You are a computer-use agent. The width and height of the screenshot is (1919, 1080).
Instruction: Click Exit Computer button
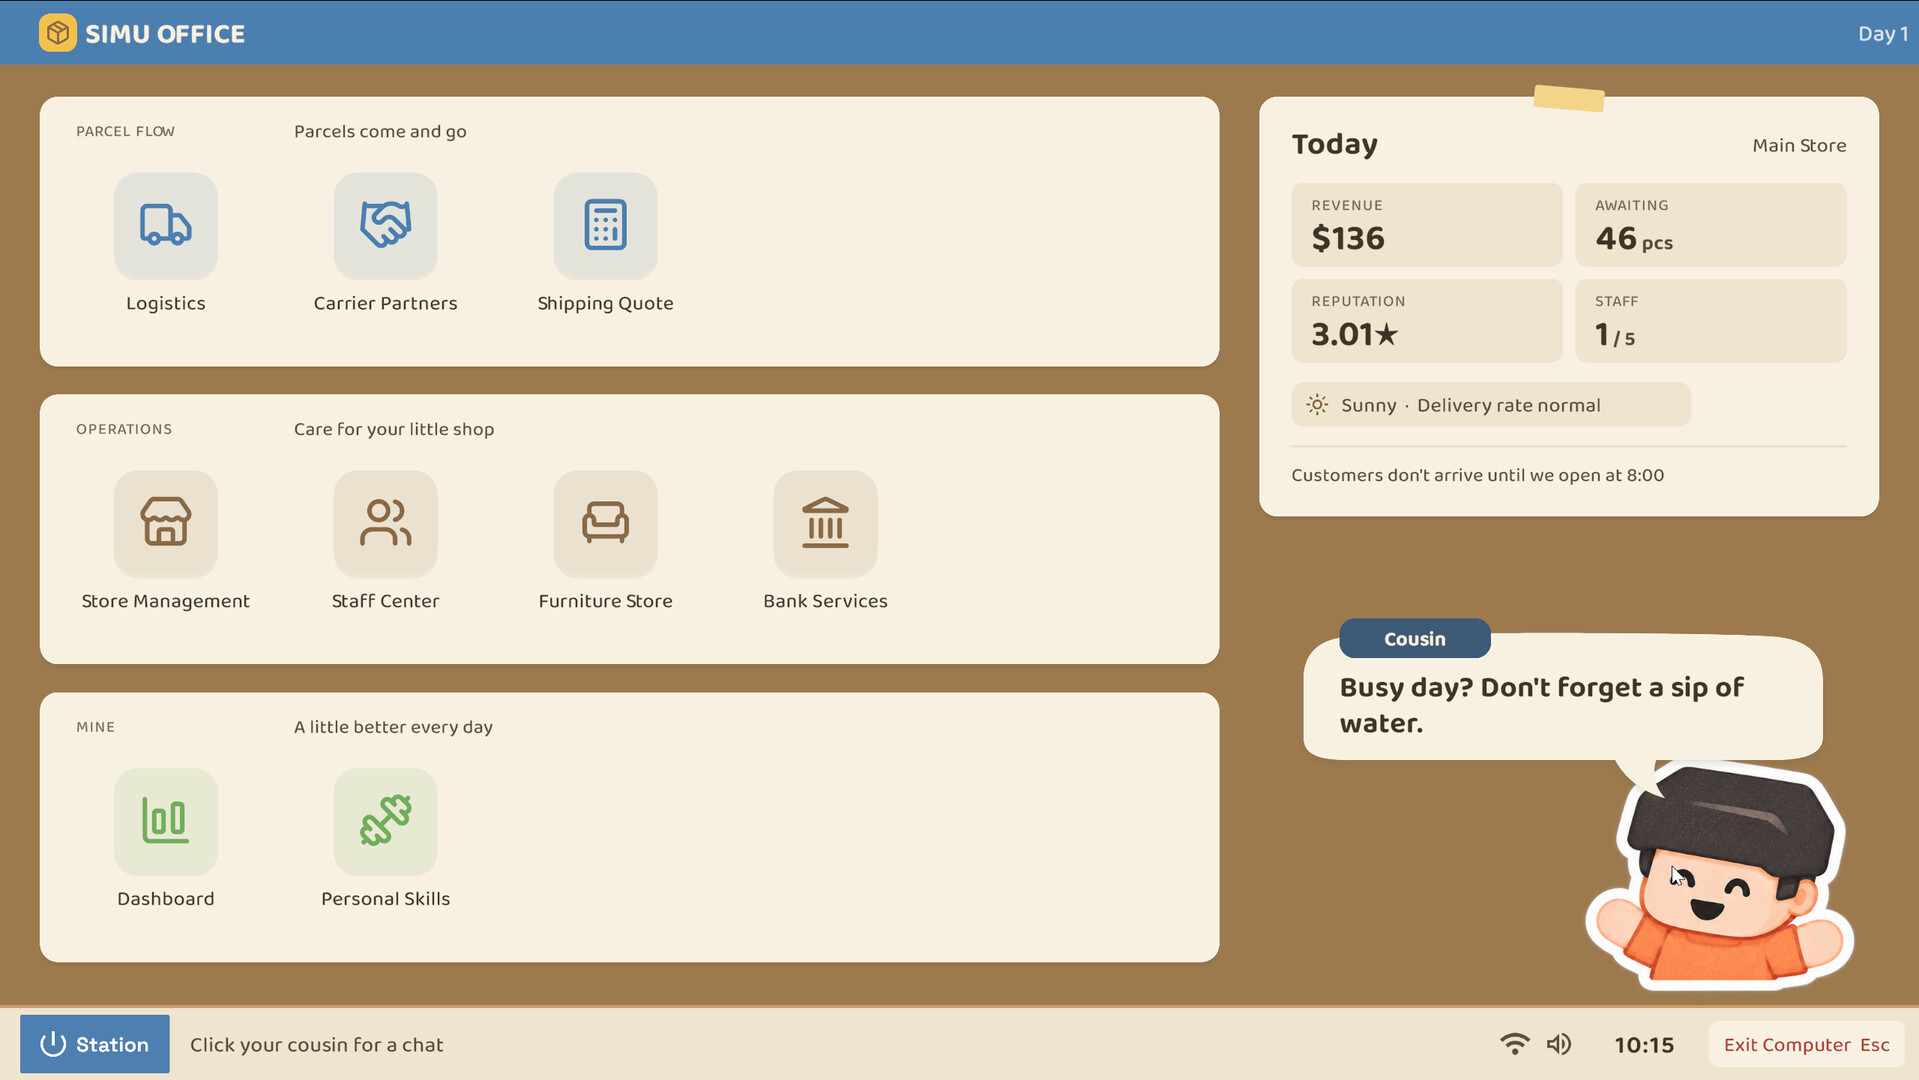pyautogui.click(x=1806, y=1044)
